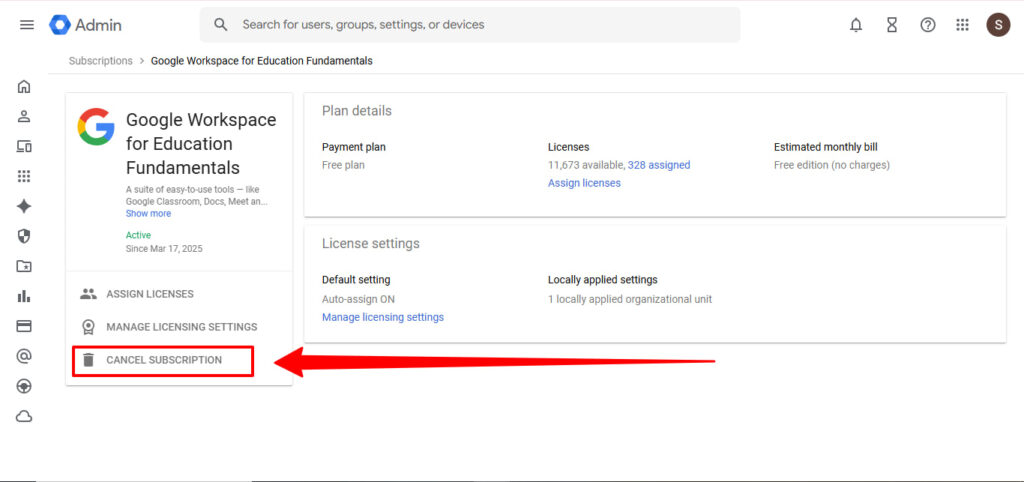Viewport: 1024px width, 482px height.
Task: Open Devices icon in left sidebar
Action: tap(24, 146)
